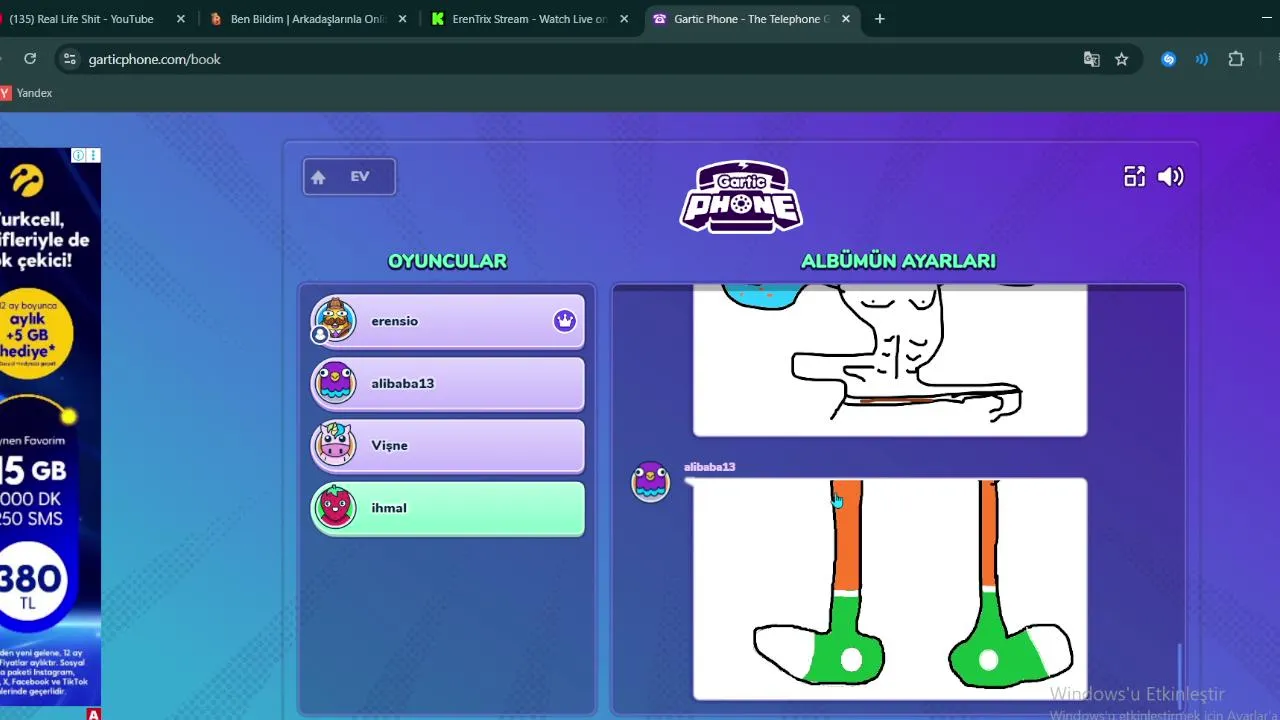Click the blue Shazam extension icon
Screen dimensions: 1280x720
(x=1168, y=59)
